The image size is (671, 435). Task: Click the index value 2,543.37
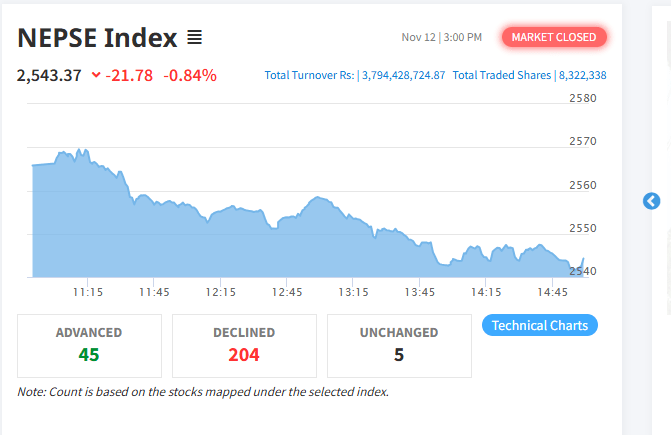49,75
